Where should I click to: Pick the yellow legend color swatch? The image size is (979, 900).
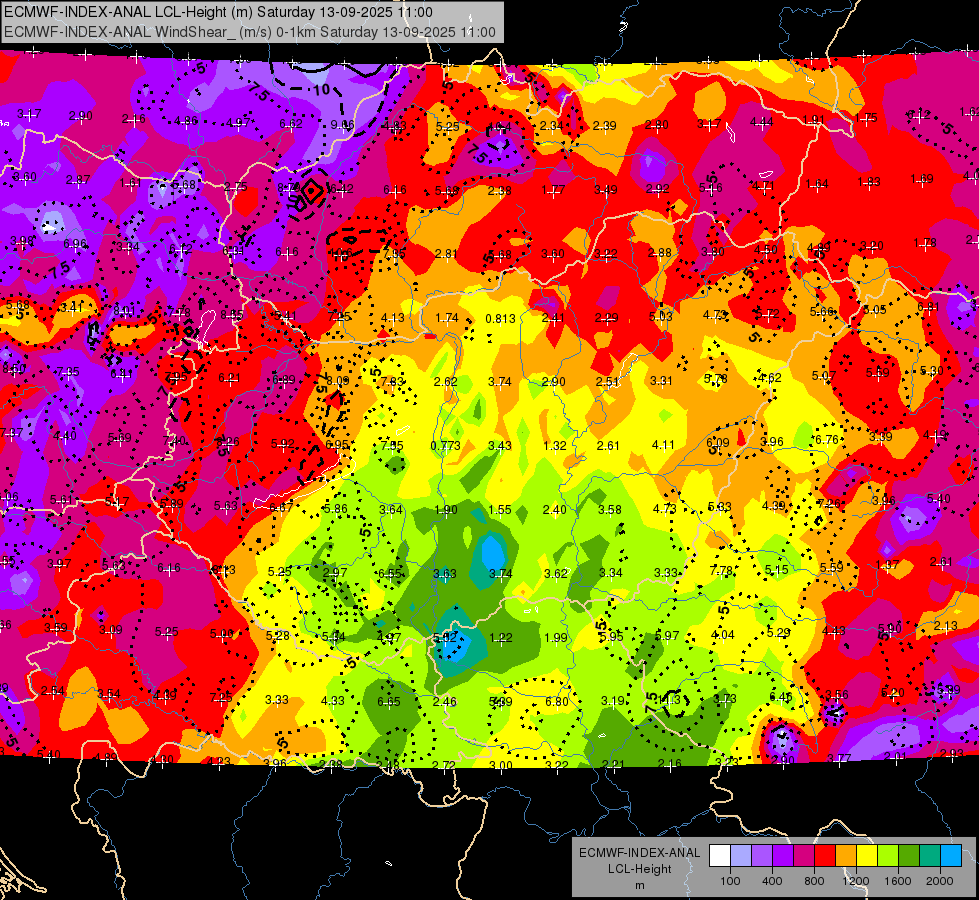pos(867,855)
